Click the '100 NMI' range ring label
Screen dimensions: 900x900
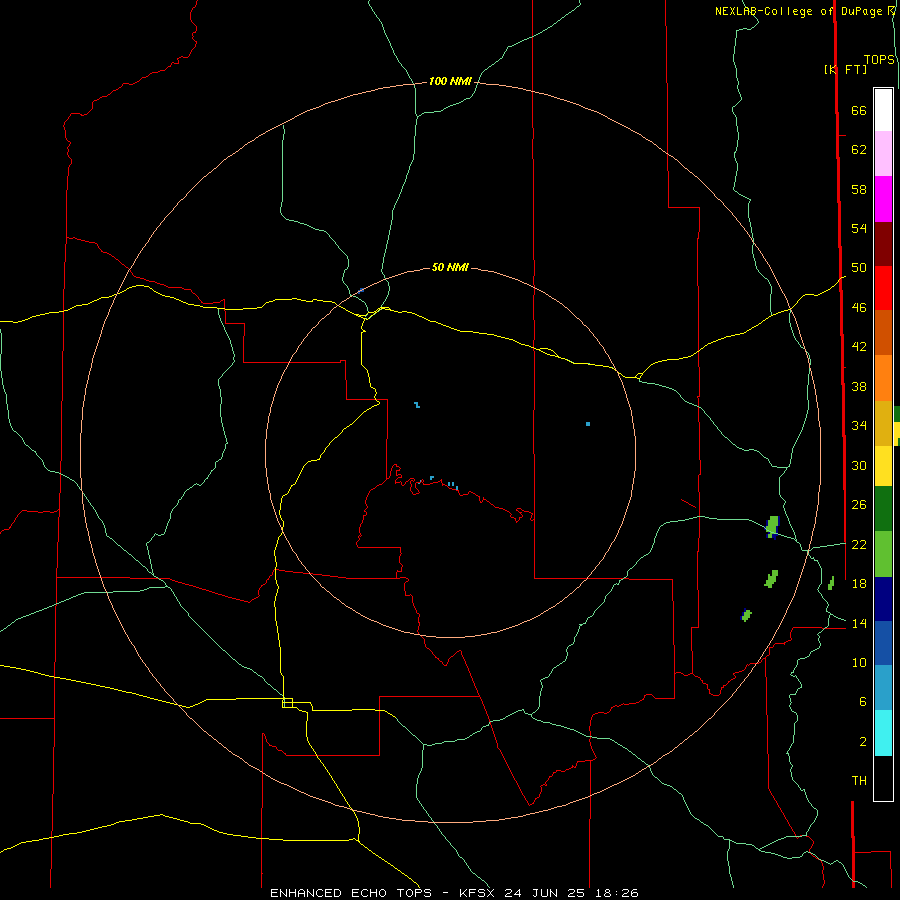tap(450, 82)
